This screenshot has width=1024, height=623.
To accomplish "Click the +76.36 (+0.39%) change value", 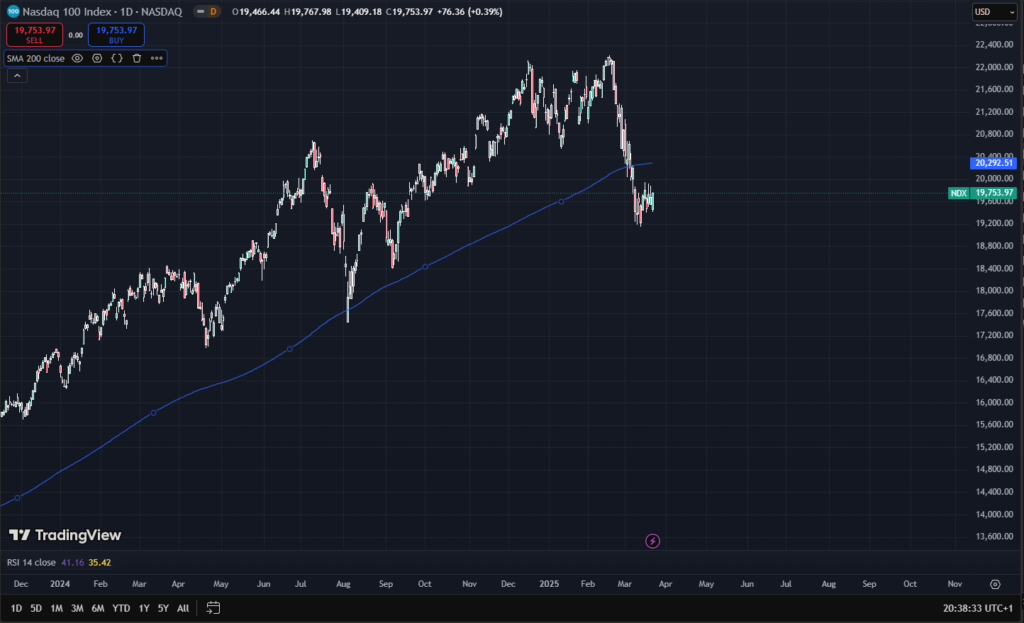I will click(469, 12).
